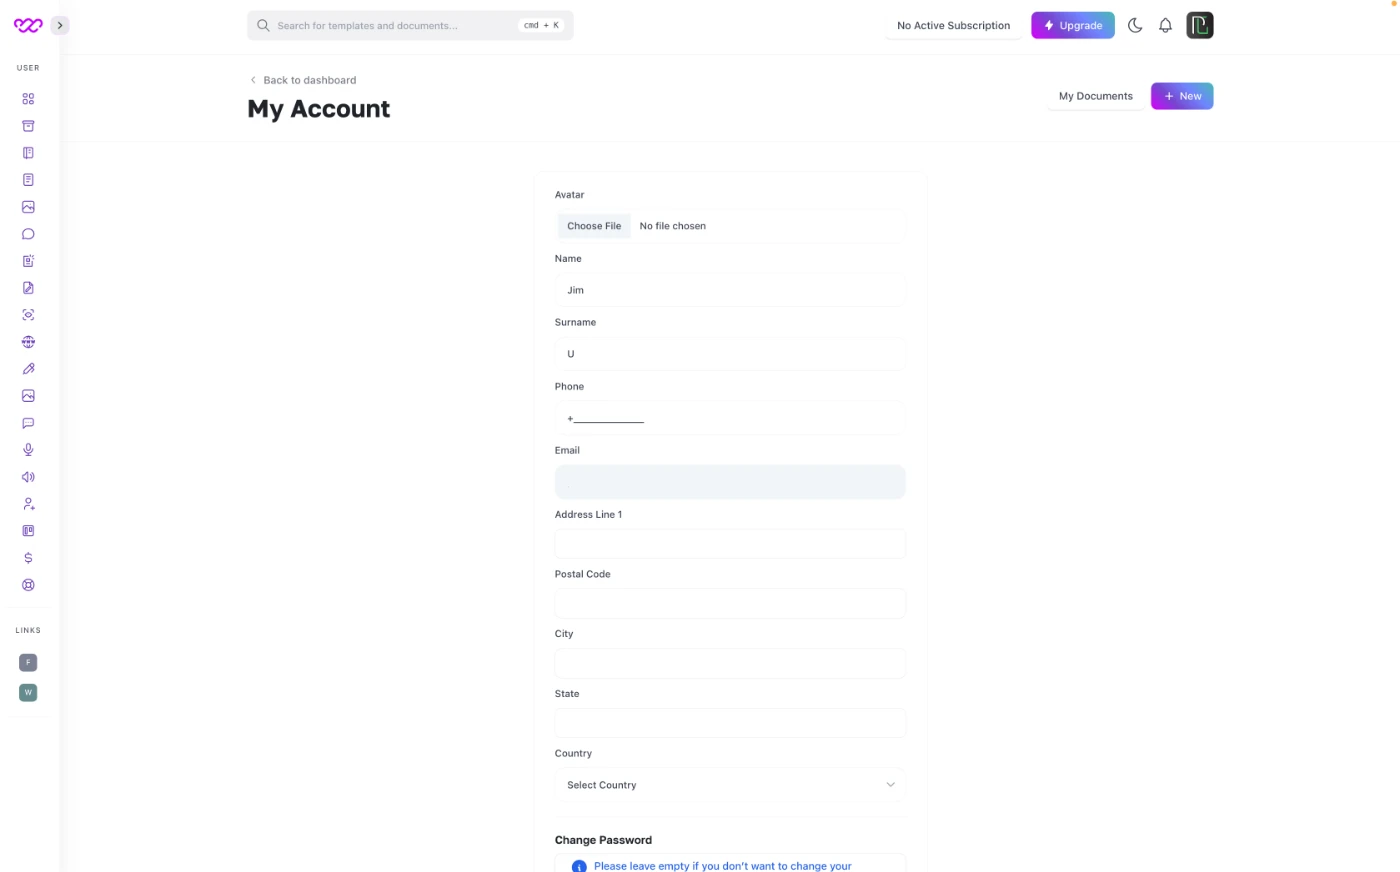Open the F link in sidebar
1400x872 pixels.
coord(28,662)
